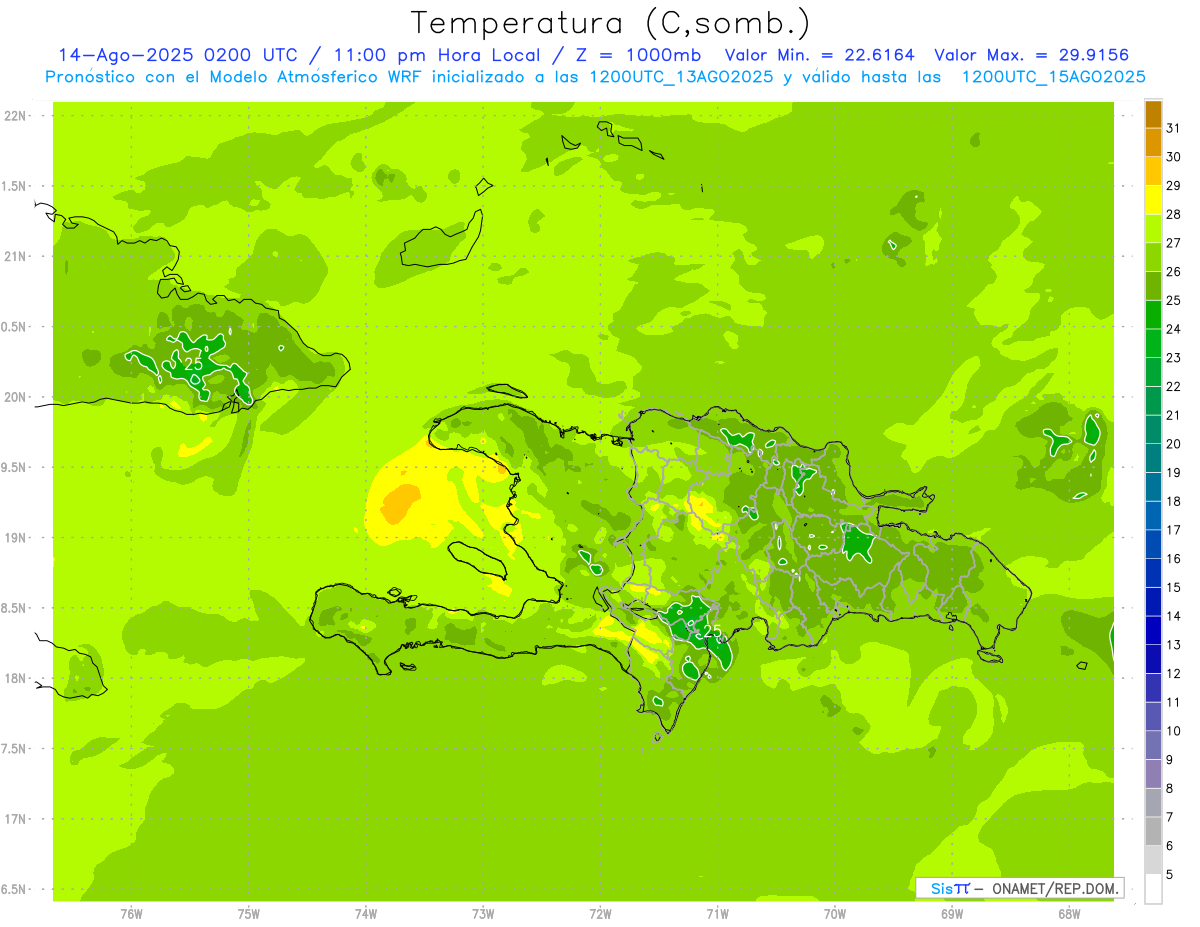Click the color bar value '30'
Image resolution: width=1200 pixels, height=927 pixels.
[1174, 157]
